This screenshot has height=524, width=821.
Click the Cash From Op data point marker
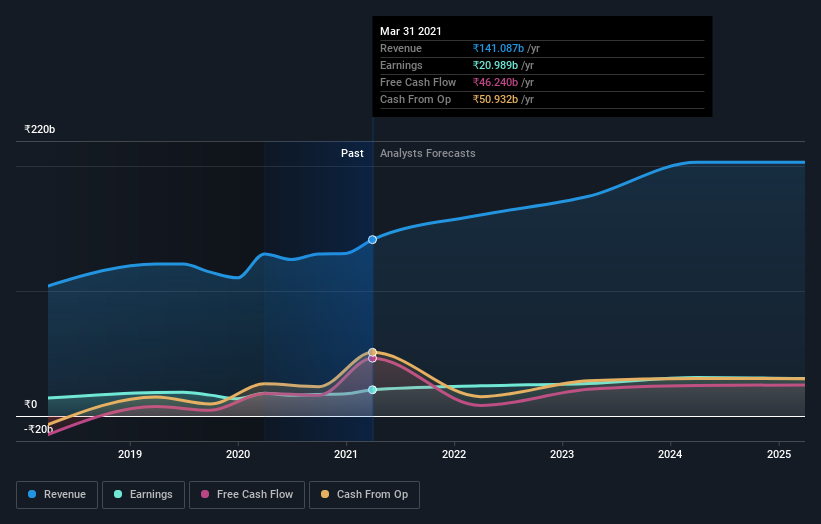372,352
